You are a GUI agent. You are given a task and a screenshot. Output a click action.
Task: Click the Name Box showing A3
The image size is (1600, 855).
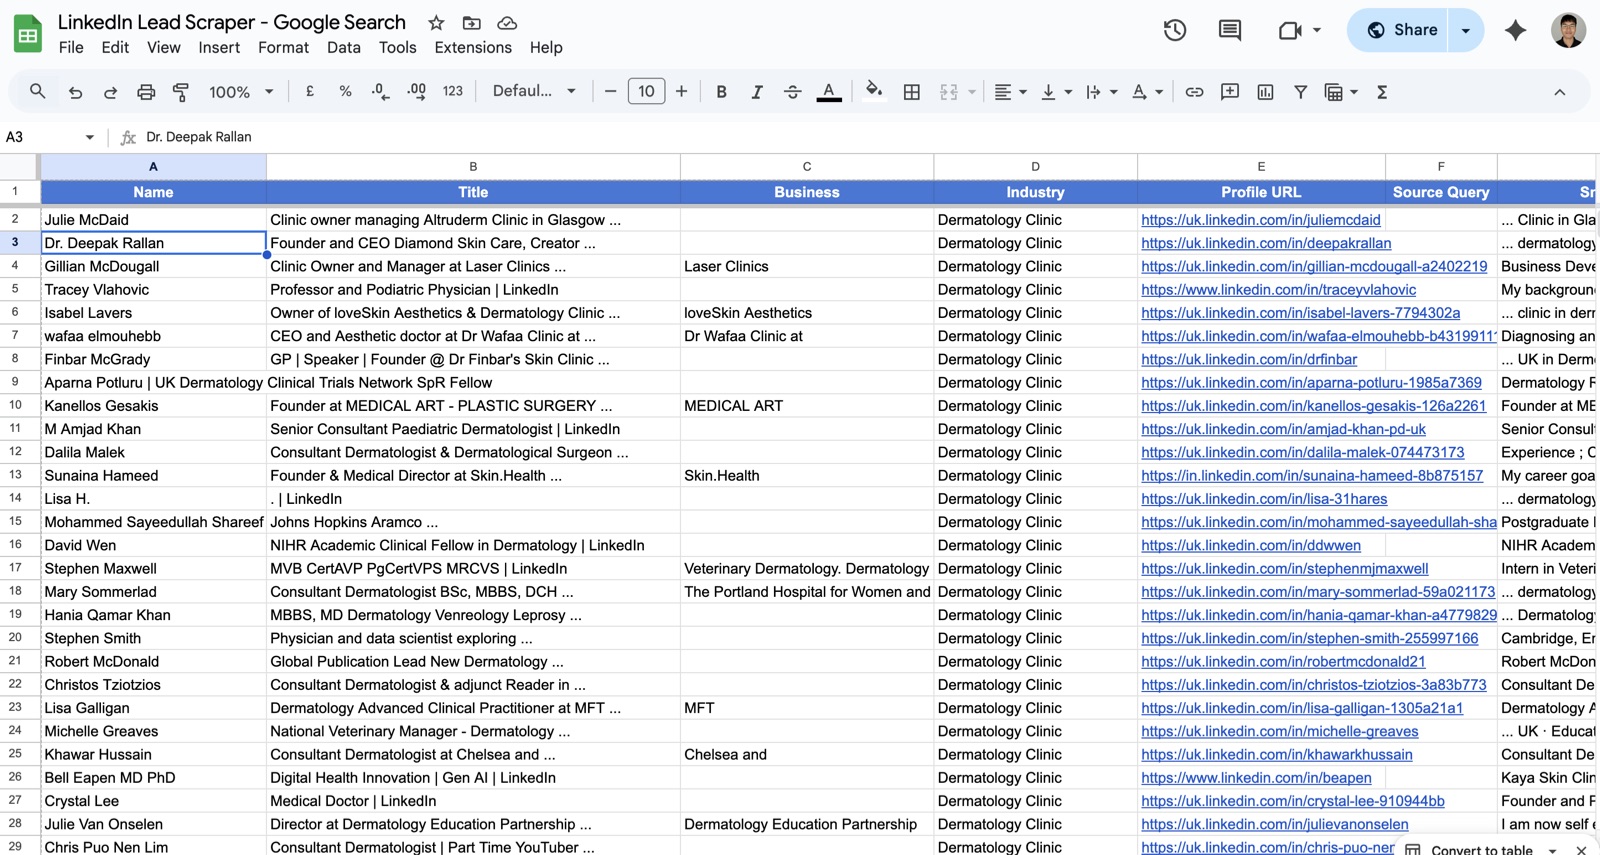(50, 137)
